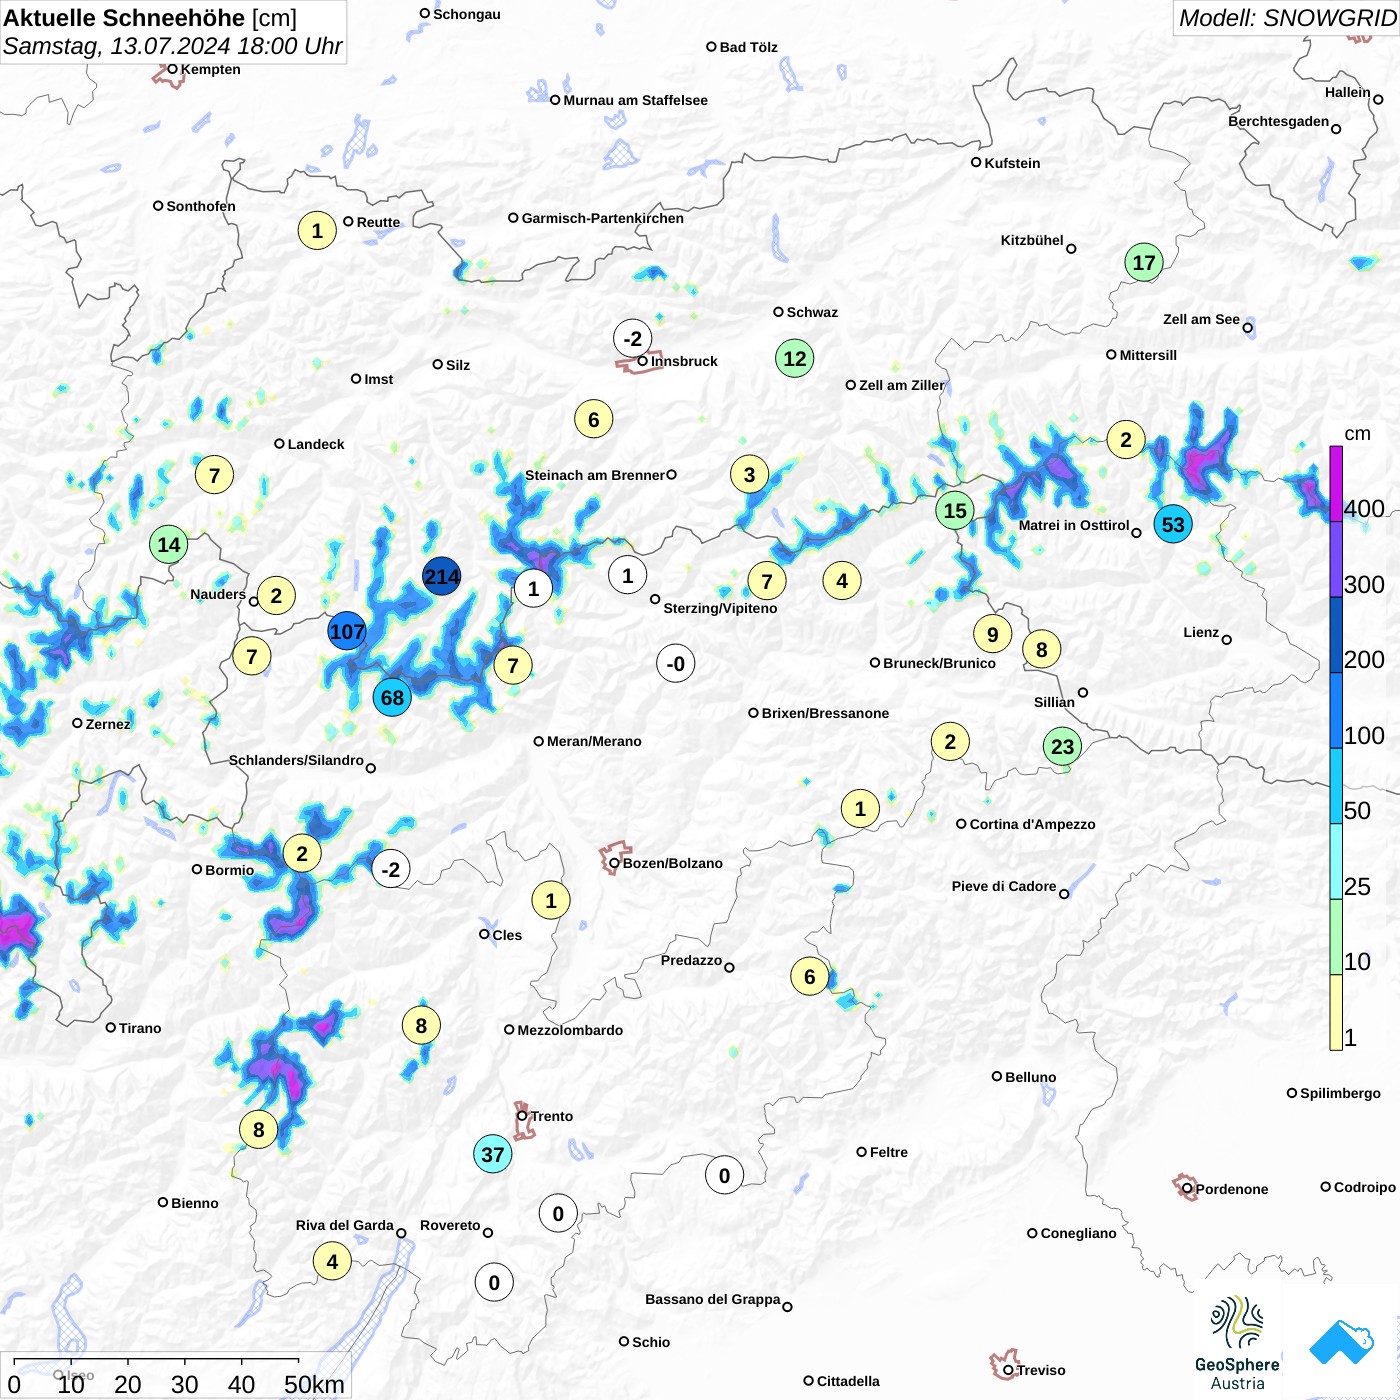Viewport: 1400px width, 1400px height.
Task: Select the 8 marker west of Mezzolombardo
Action: [421, 1026]
